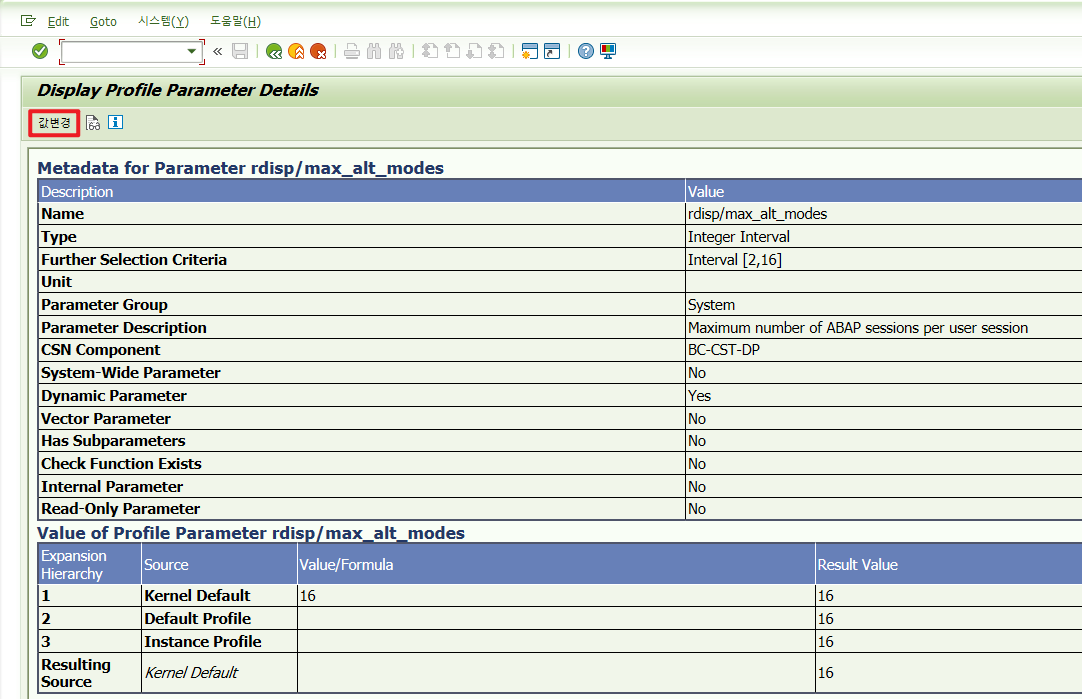Open the 도움말(H) menu
The height and width of the screenshot is (699, 1082).
(x=235, y=21)
